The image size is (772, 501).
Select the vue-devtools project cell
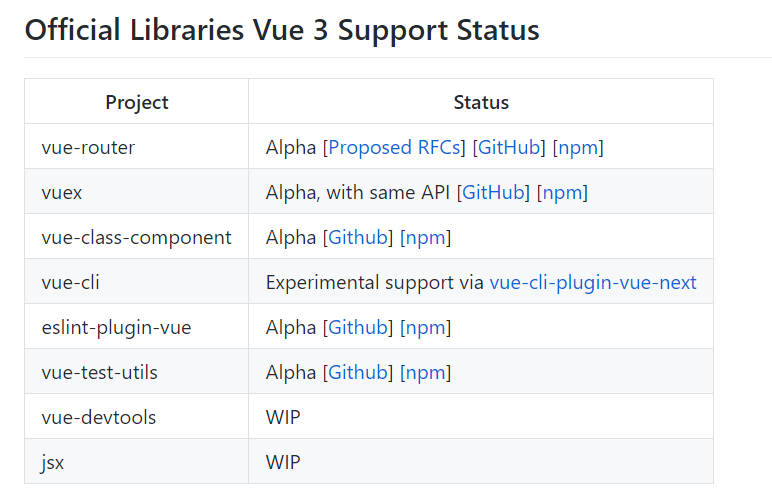[99, 417]
